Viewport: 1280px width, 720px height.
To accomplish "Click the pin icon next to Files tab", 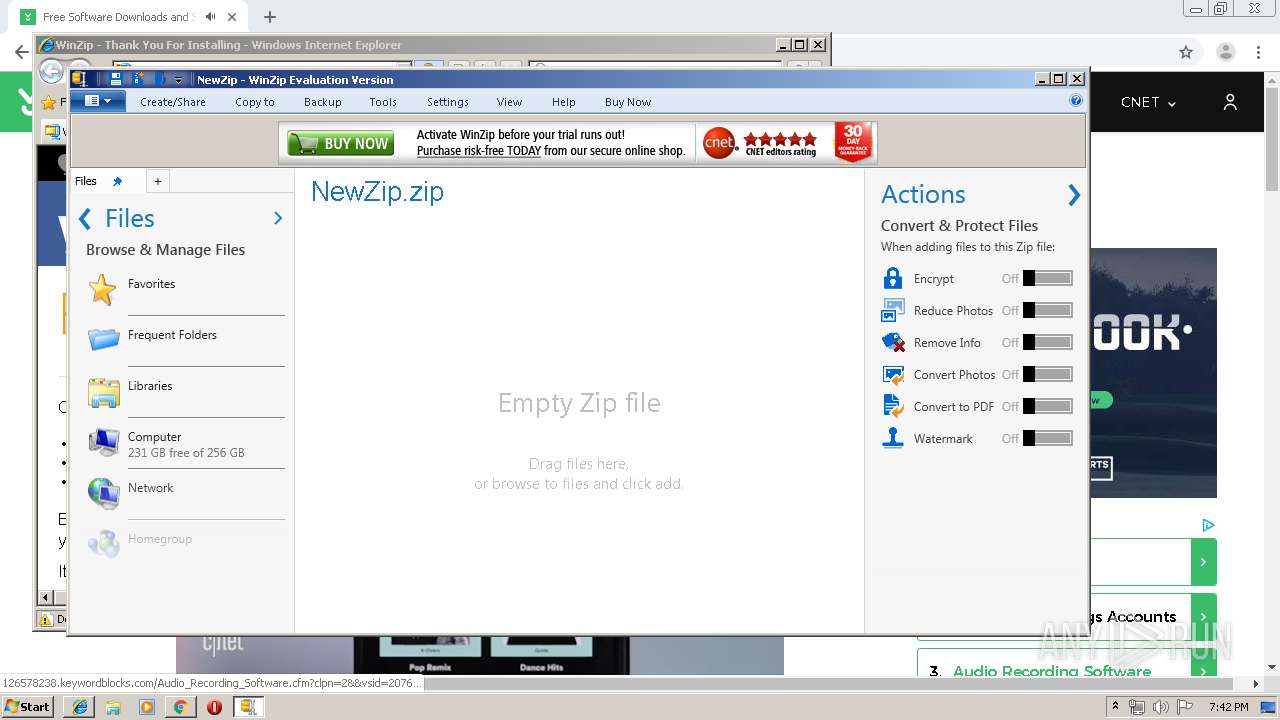I will coord(117,181).
